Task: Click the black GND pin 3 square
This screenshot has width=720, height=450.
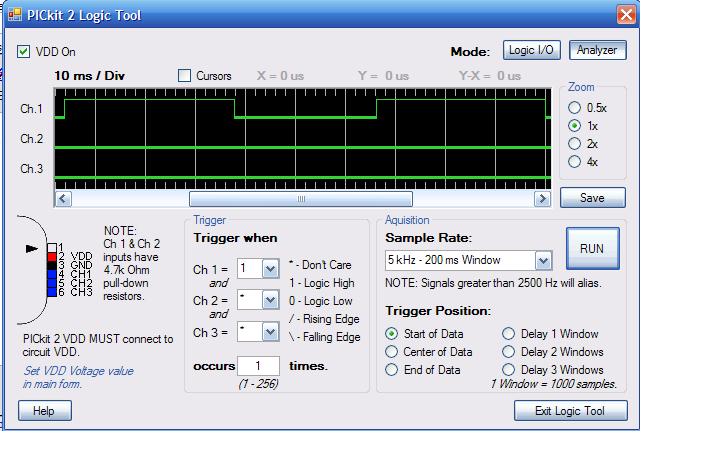Action: coord(52,265)
